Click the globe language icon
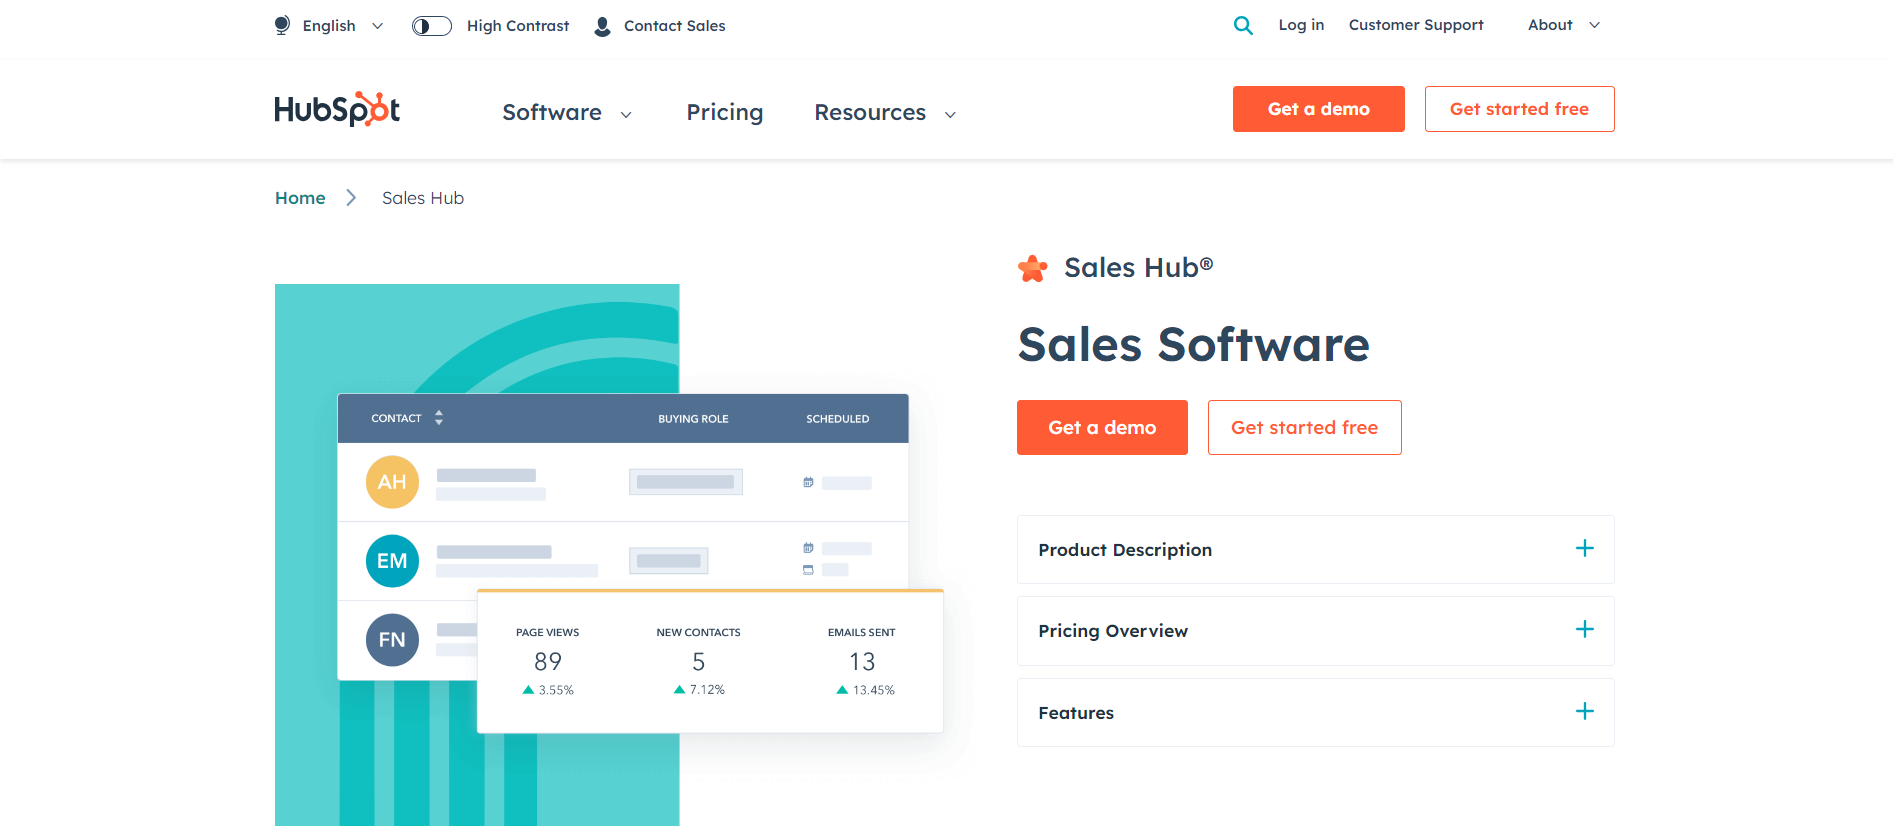The image size is (1893, 826). 282,25
